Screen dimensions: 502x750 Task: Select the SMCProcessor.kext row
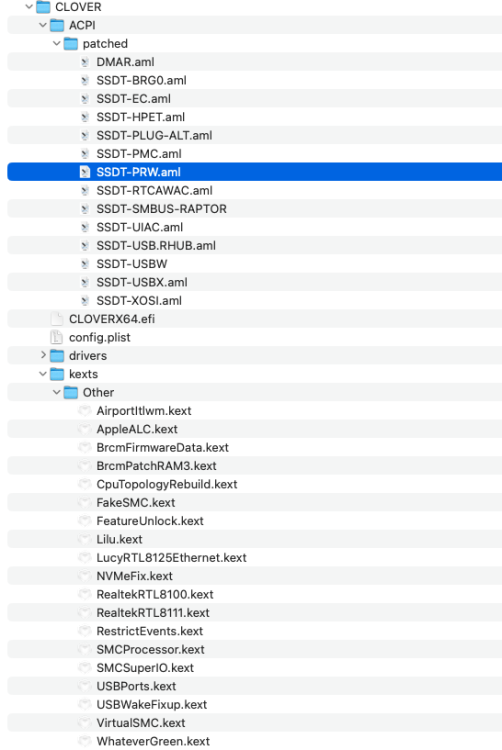pyautogui.click(x=254, y=649)
